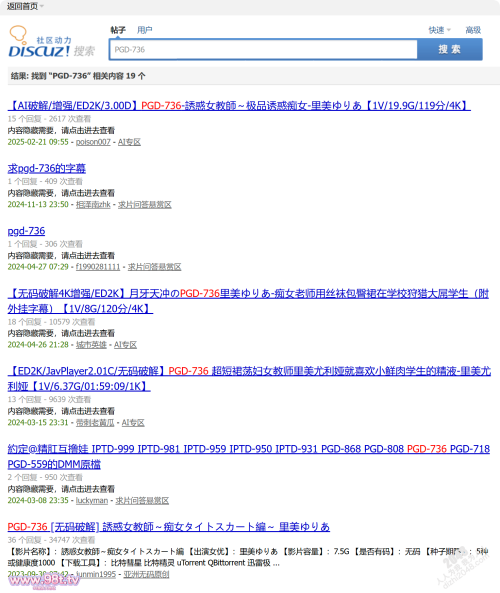Click the date 2024-11-13 23:50
This screenshot has width=500, height=593.
point(38,205)
